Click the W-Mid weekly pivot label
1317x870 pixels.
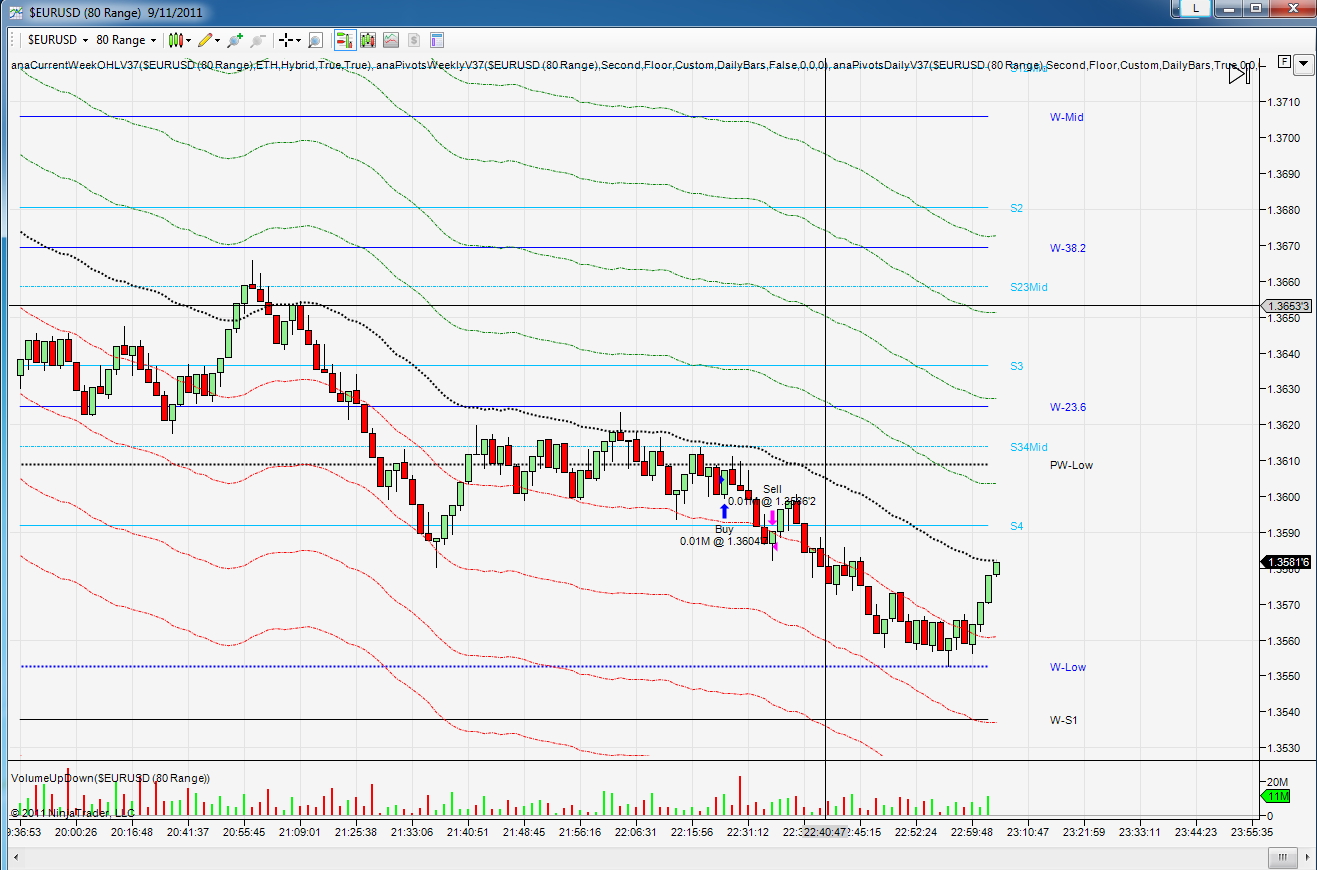tap(1066, 117)
